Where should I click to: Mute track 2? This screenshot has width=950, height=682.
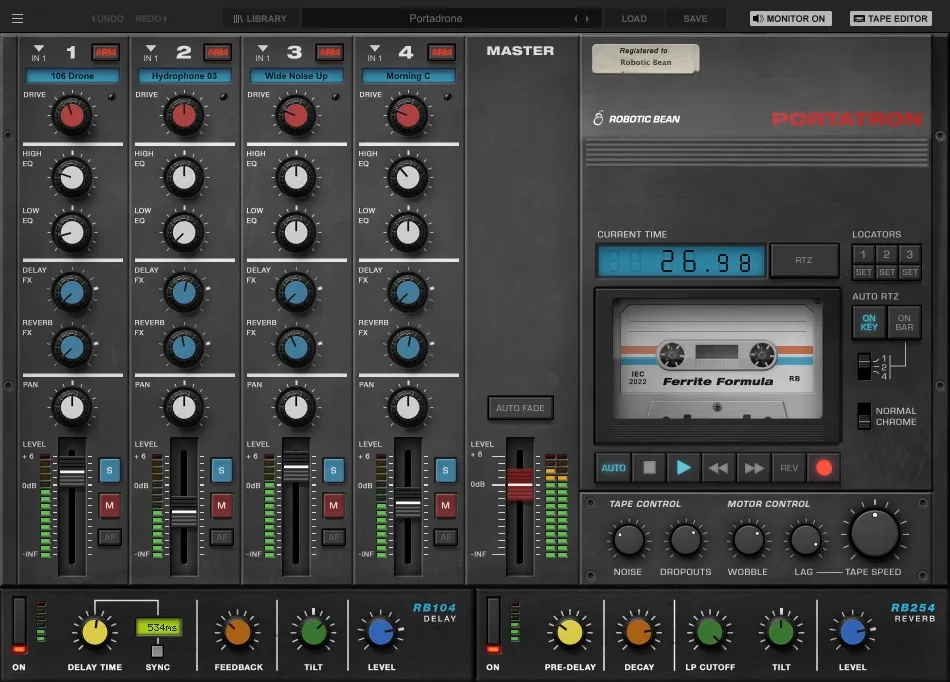(x=222, y=505)
